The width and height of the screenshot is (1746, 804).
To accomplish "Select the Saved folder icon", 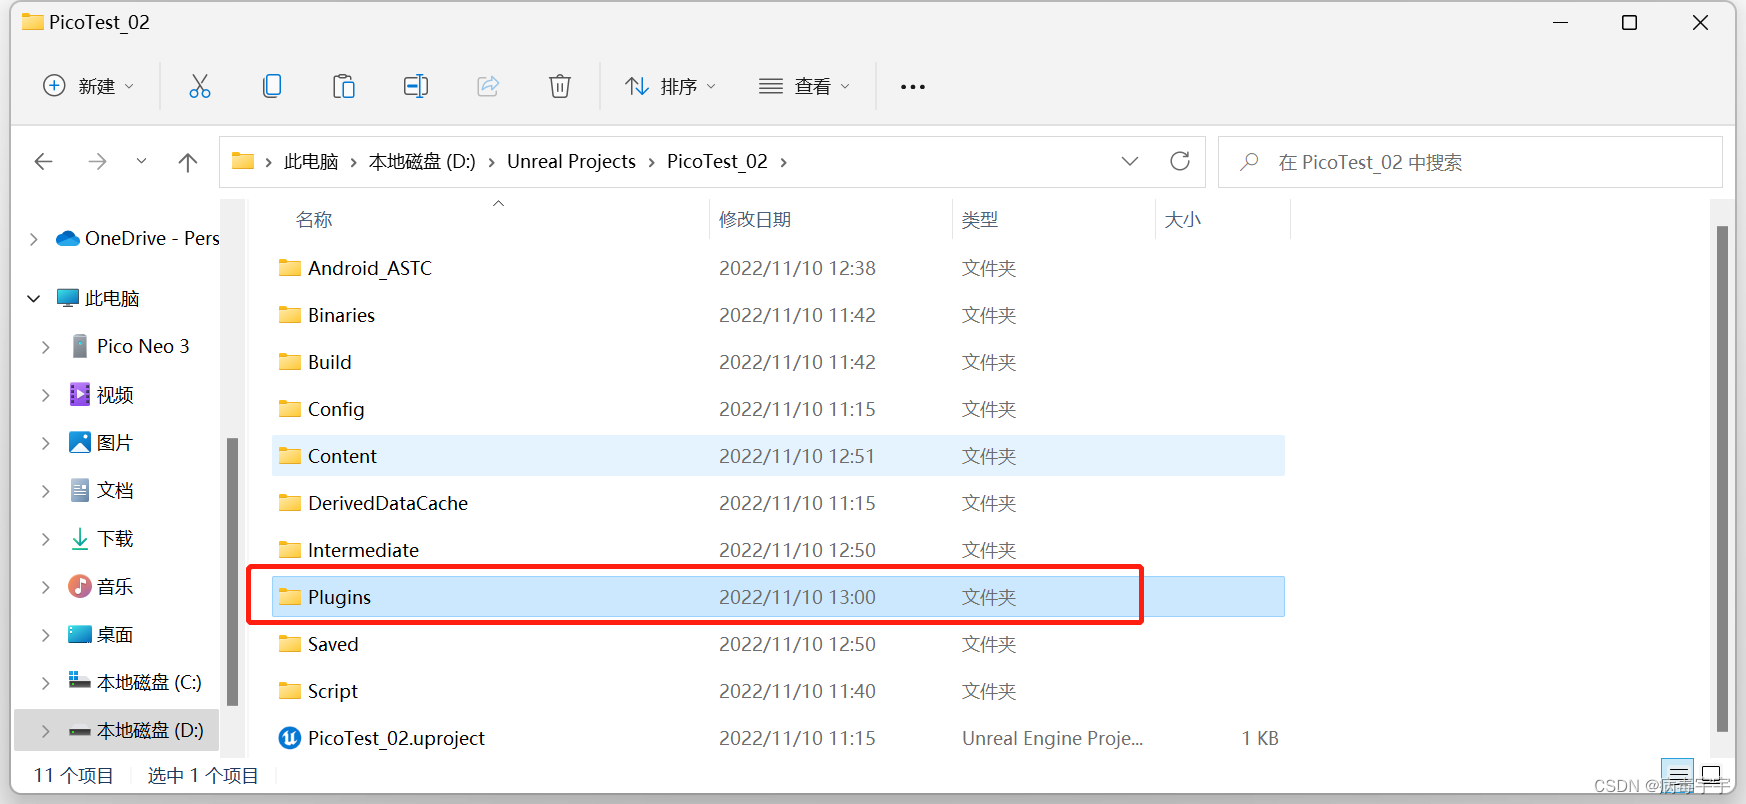I will (x=290, y=644).
